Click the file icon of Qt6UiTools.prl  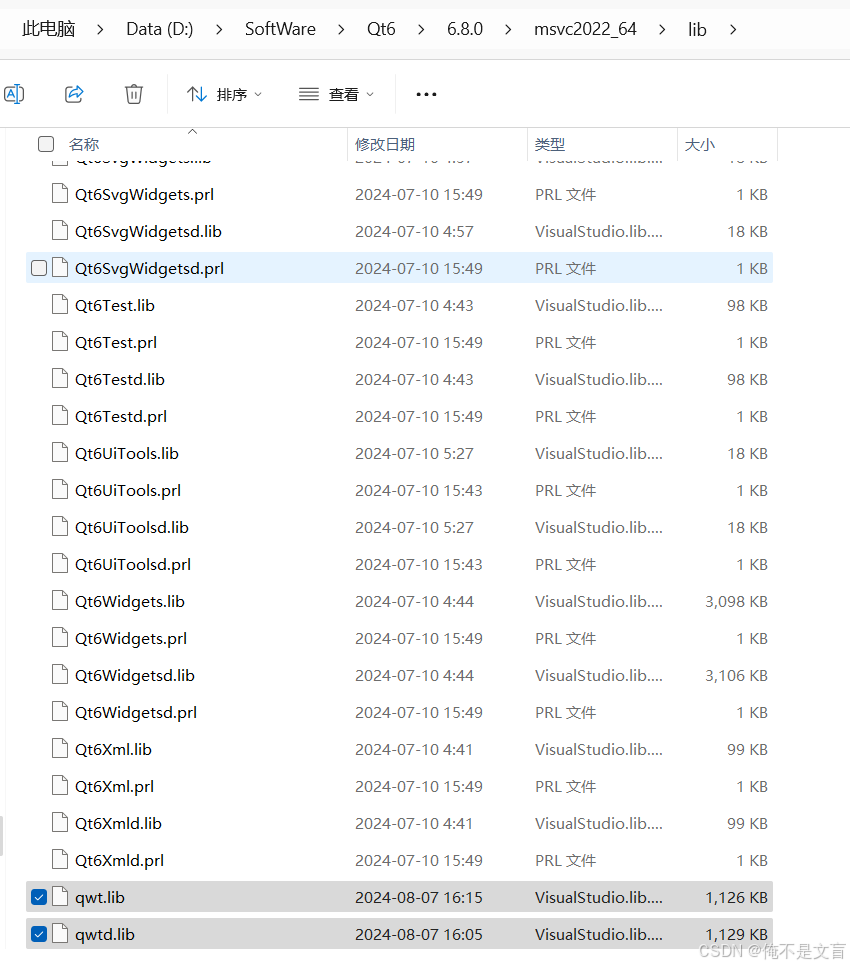coord(60,490)
